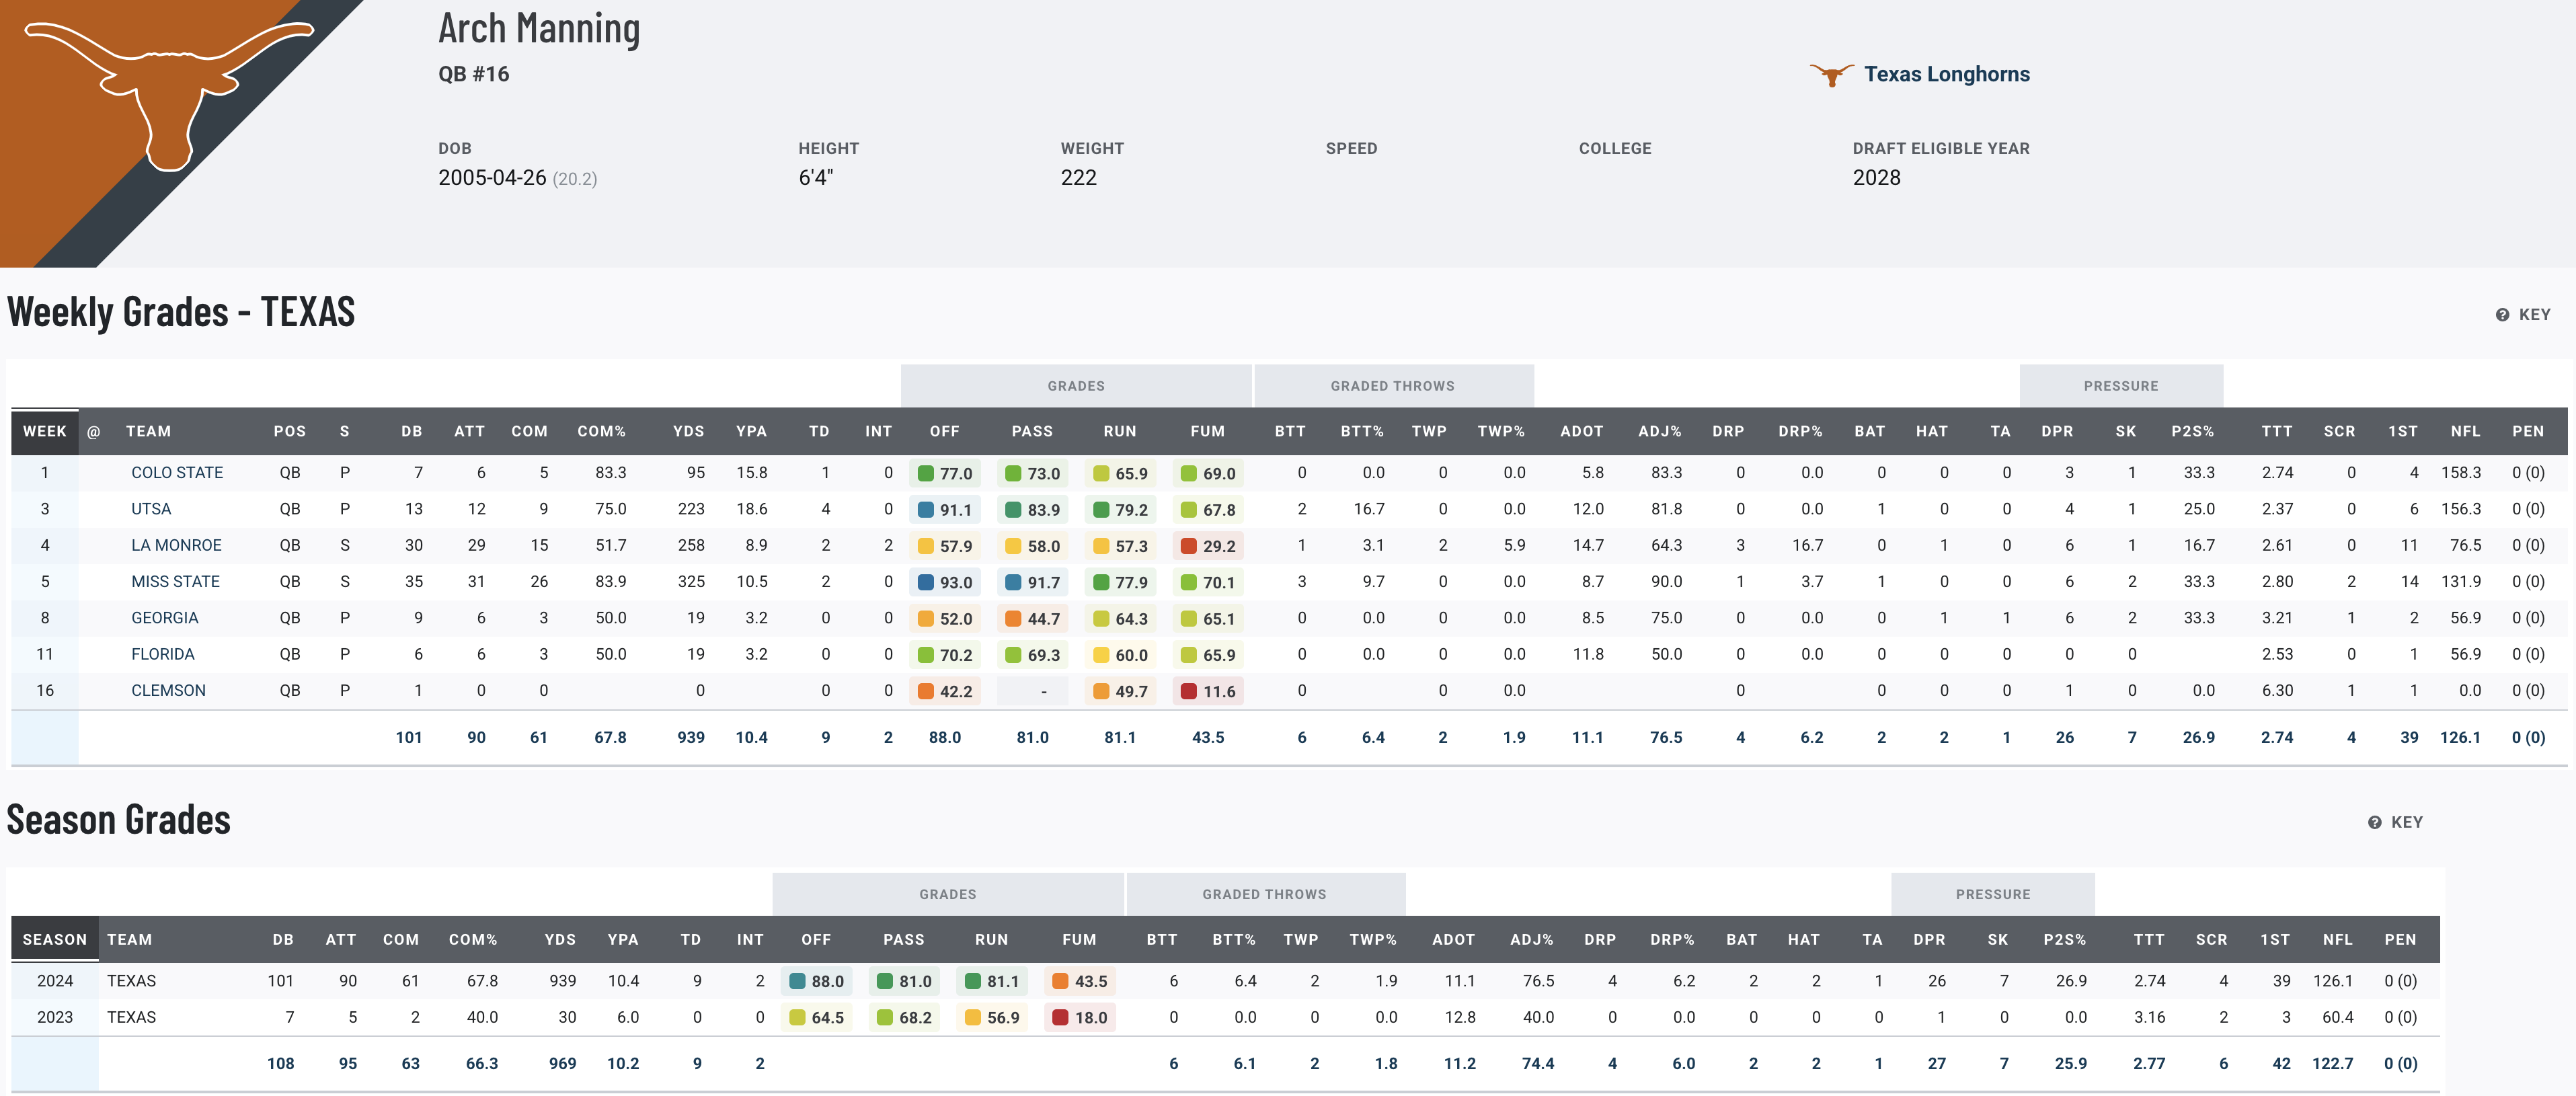Open the COLO STATE game link
The width and height of the screenshot is (2576, 1096).
coord(177,473)
